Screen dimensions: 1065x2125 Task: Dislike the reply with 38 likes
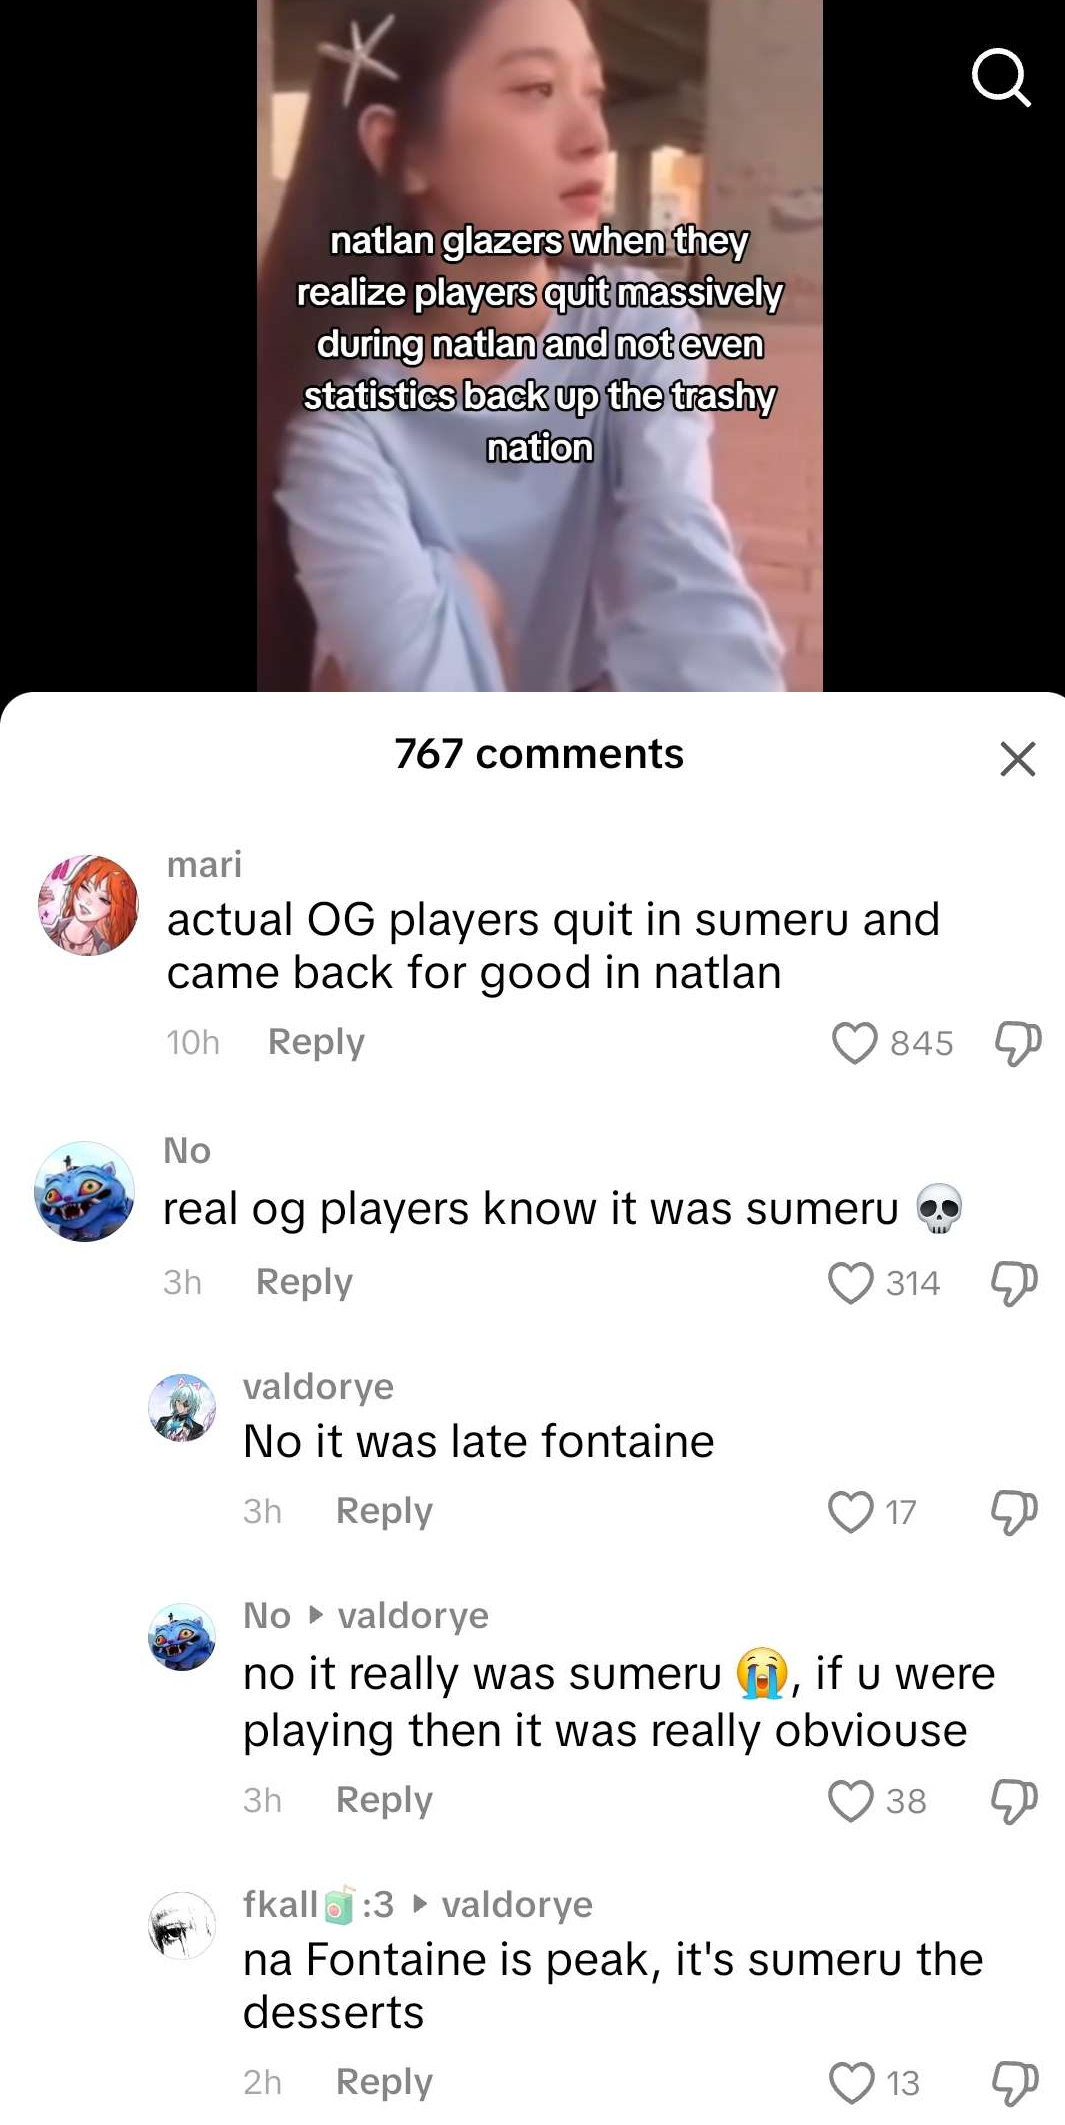pyautogui.click(x=1014, y=1801)
